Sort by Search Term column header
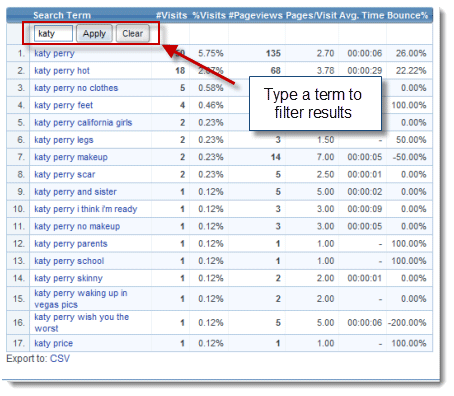The image size is (454, 396). 62,15
